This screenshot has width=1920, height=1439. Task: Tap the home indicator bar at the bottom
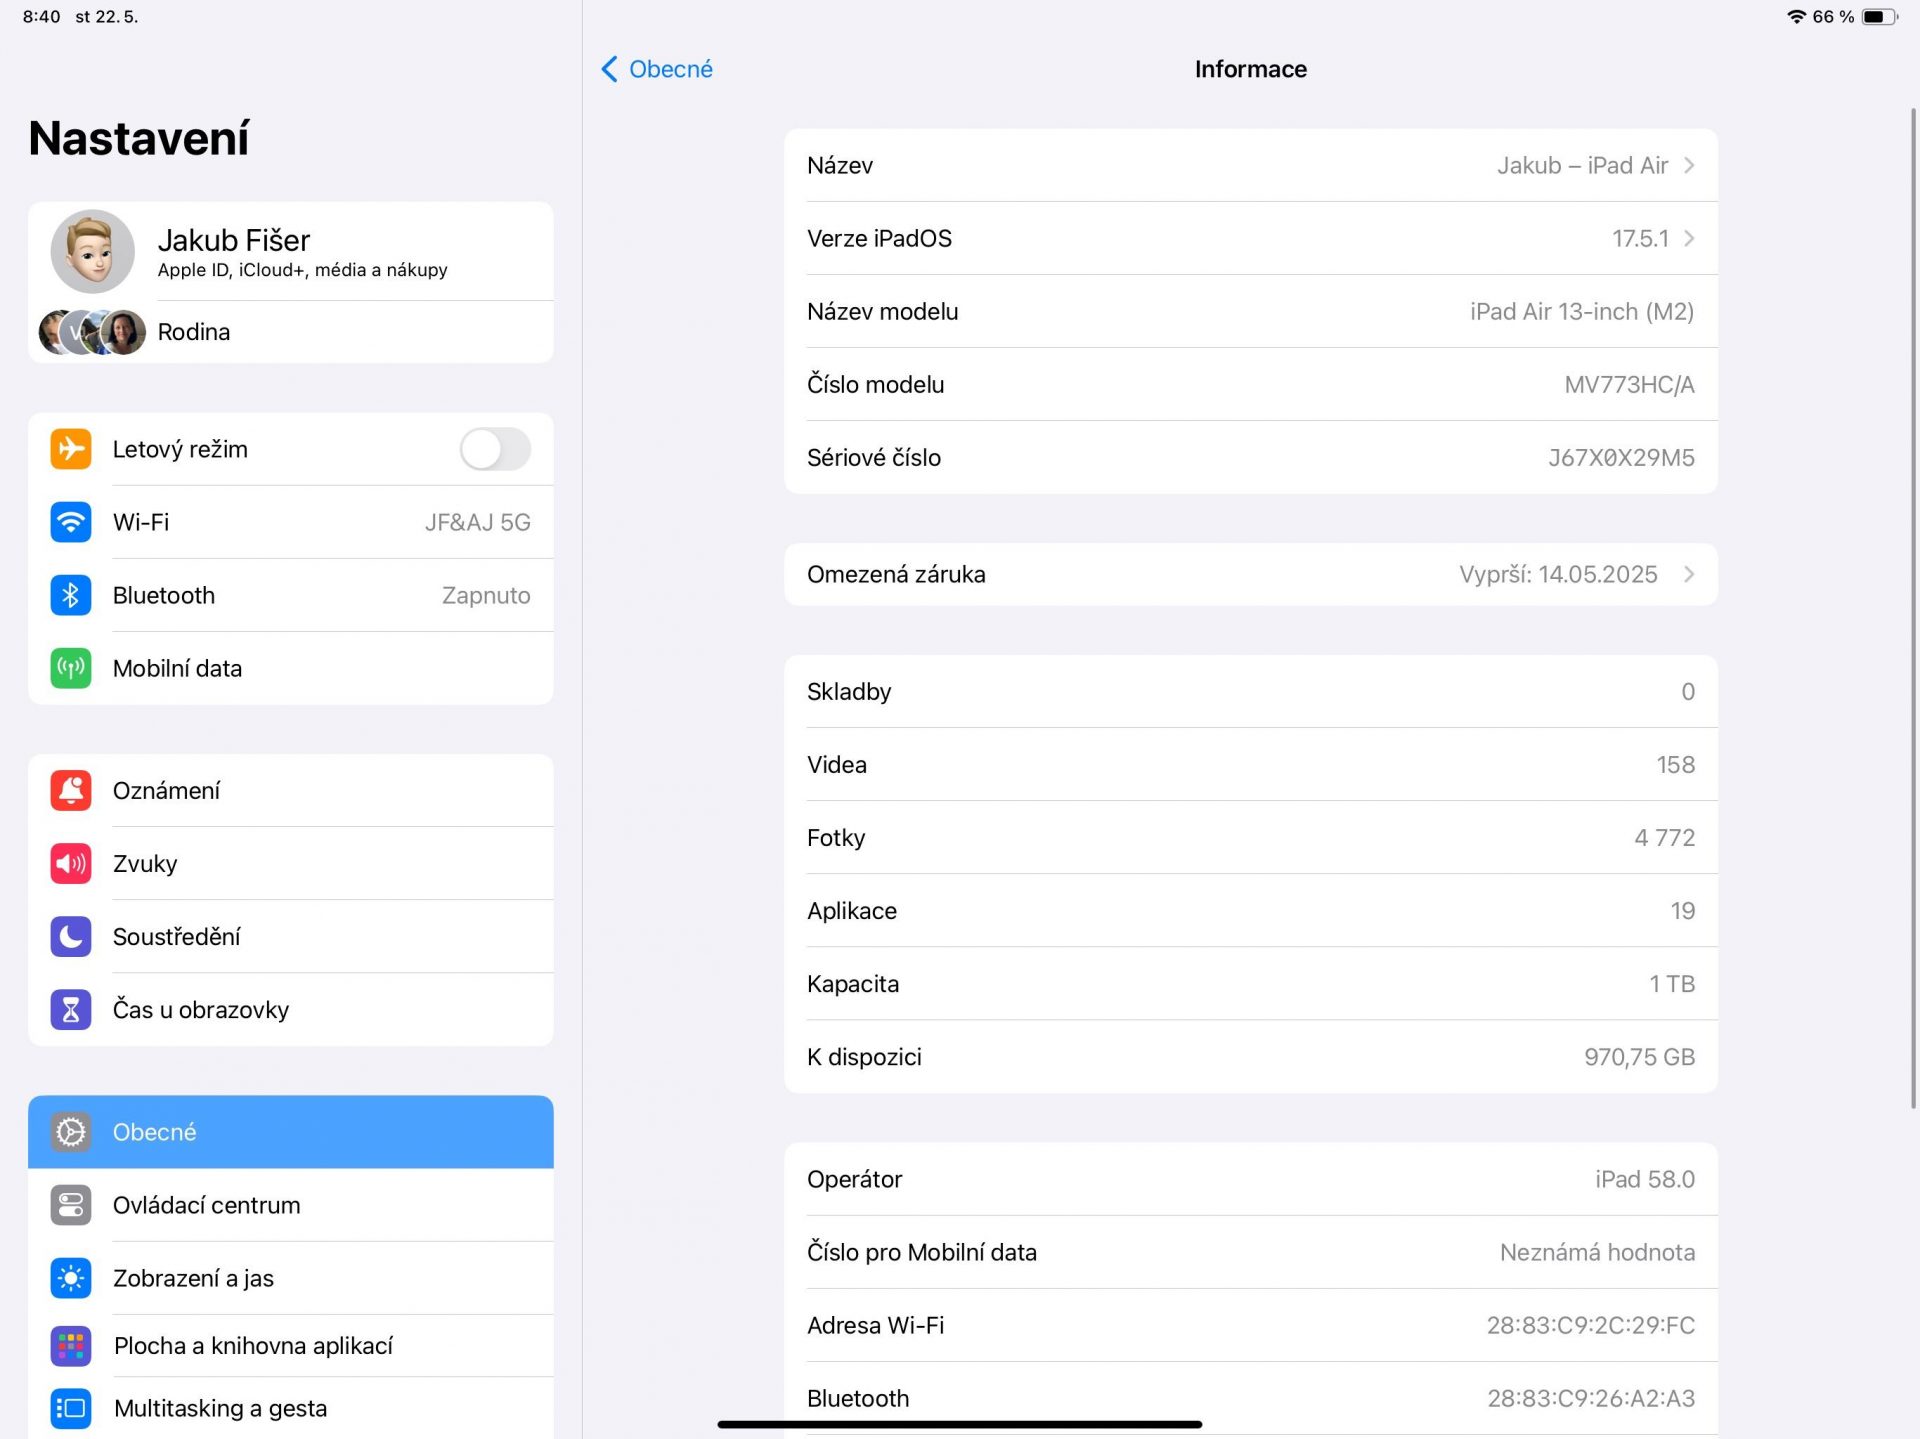959,1424
